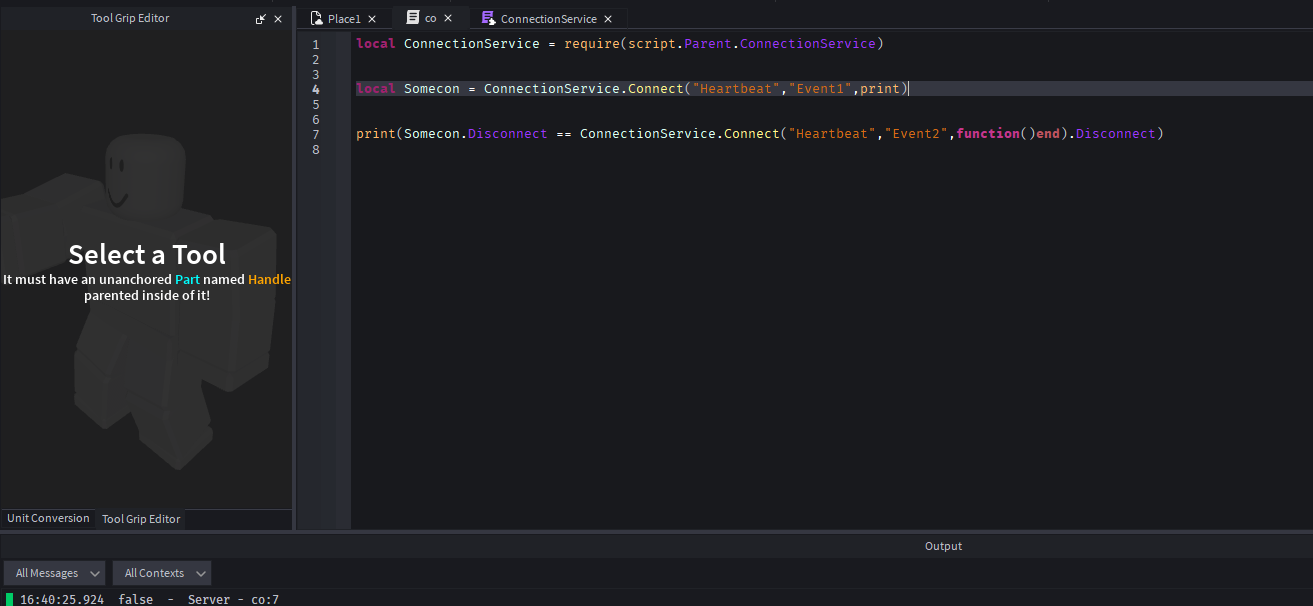Click the 'Select a Tool' heading
Screen dimensions: 1313x606
147,254
